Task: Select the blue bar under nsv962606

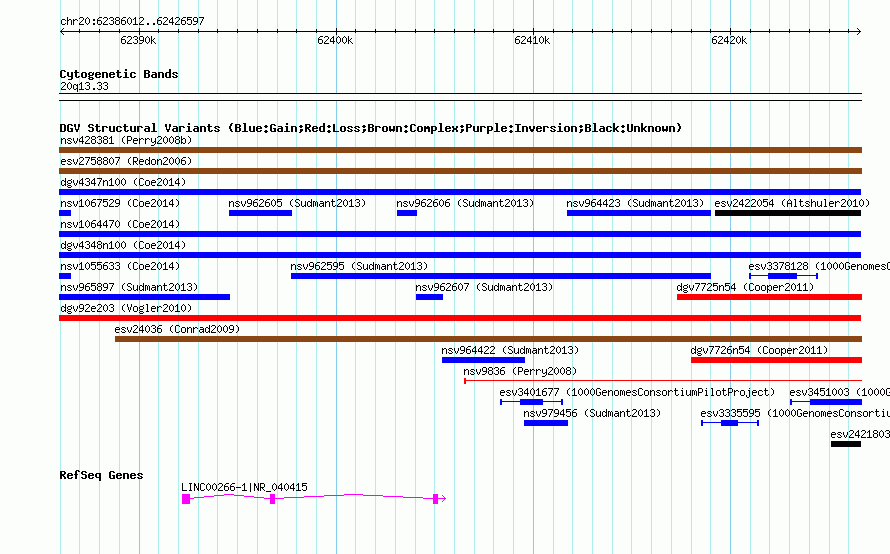Action: (x=407, y=213)
